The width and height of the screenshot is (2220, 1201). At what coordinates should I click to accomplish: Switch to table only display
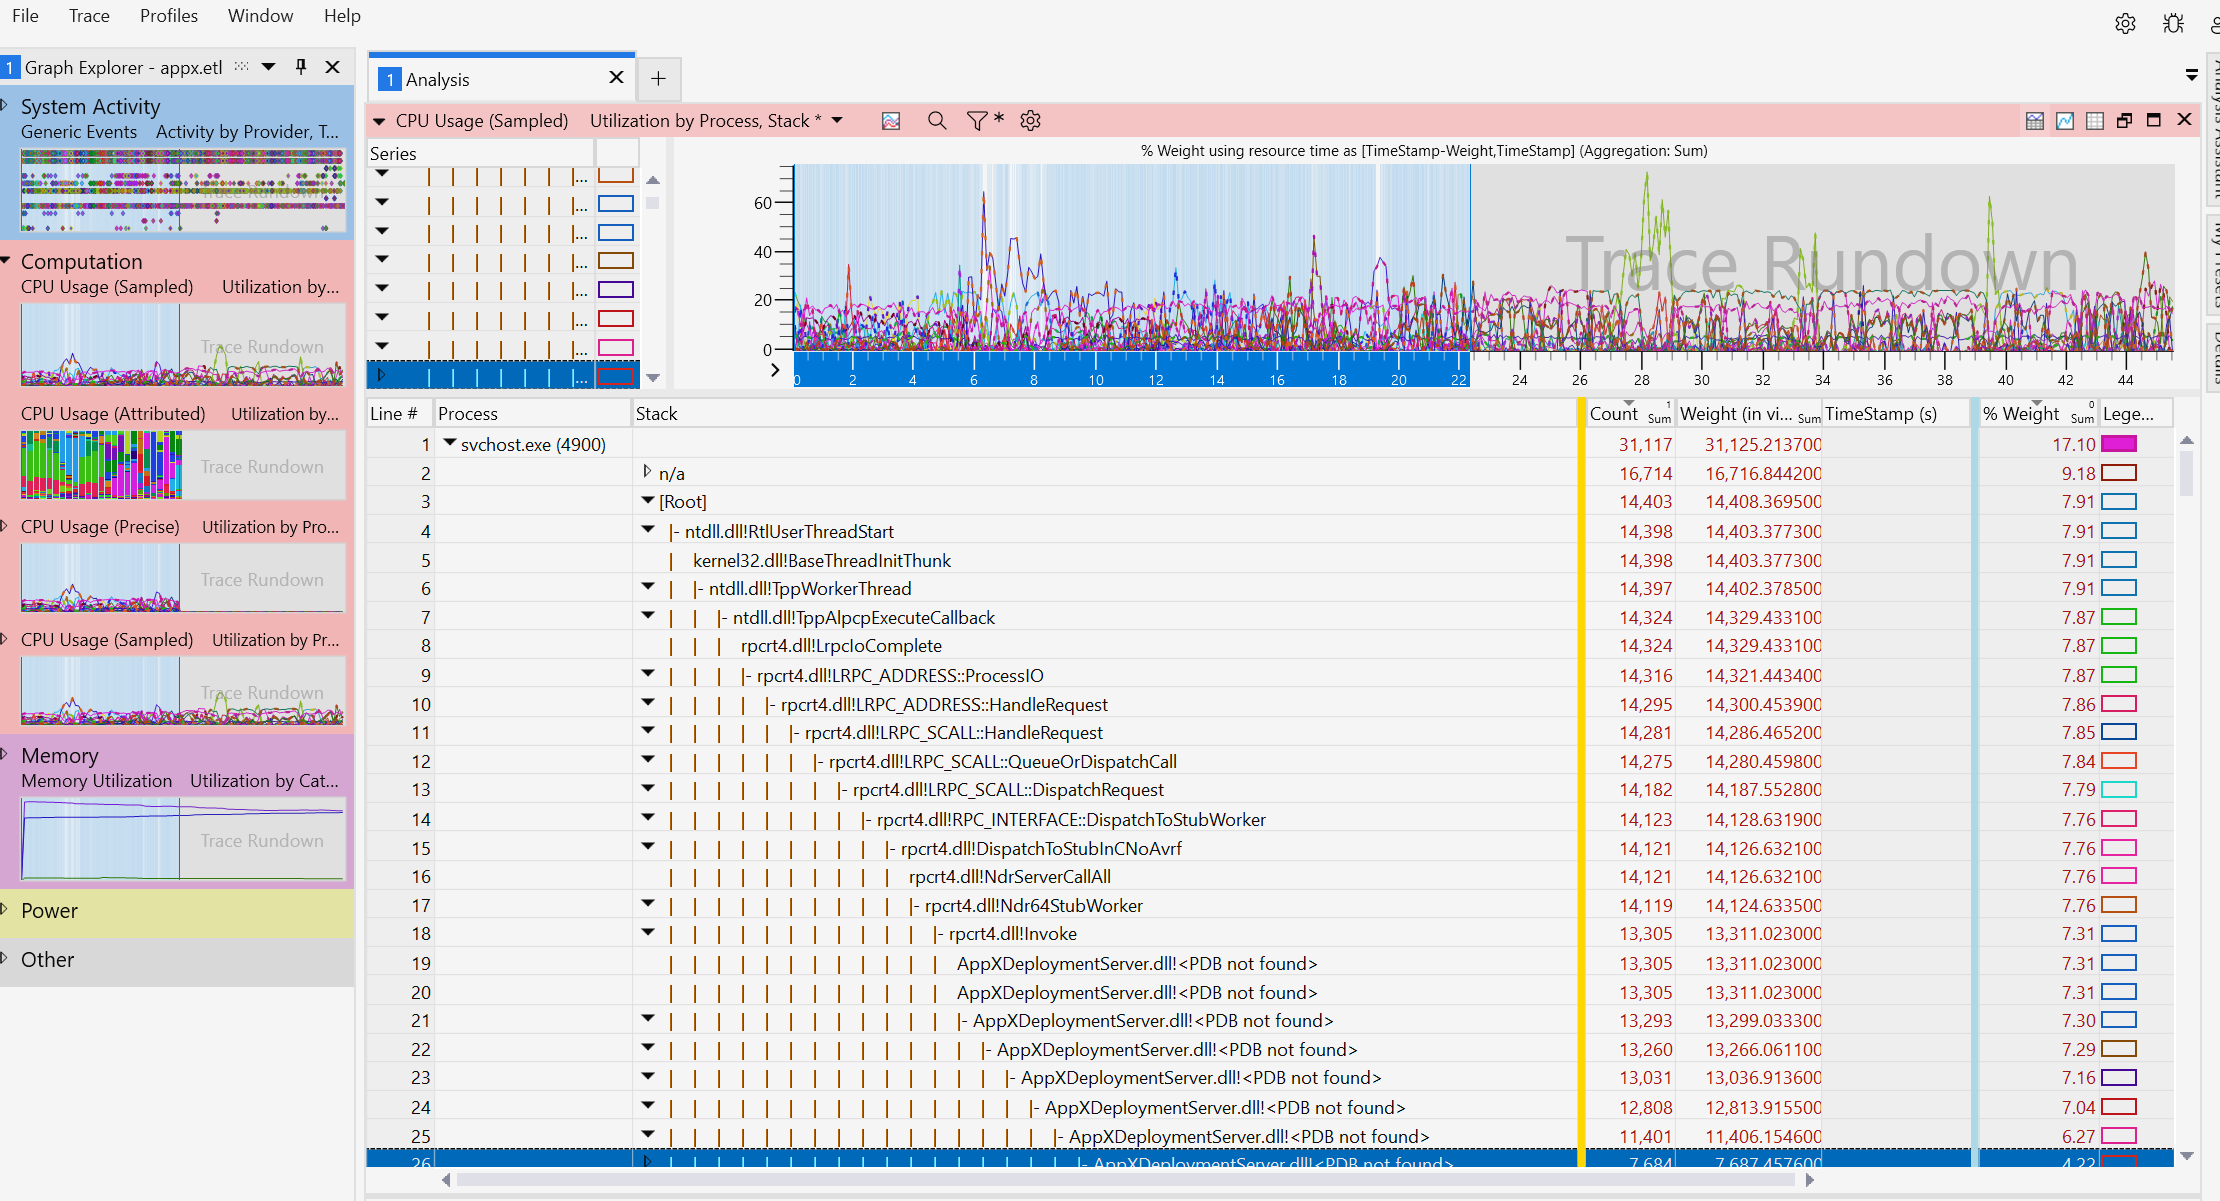[2095, 121]
